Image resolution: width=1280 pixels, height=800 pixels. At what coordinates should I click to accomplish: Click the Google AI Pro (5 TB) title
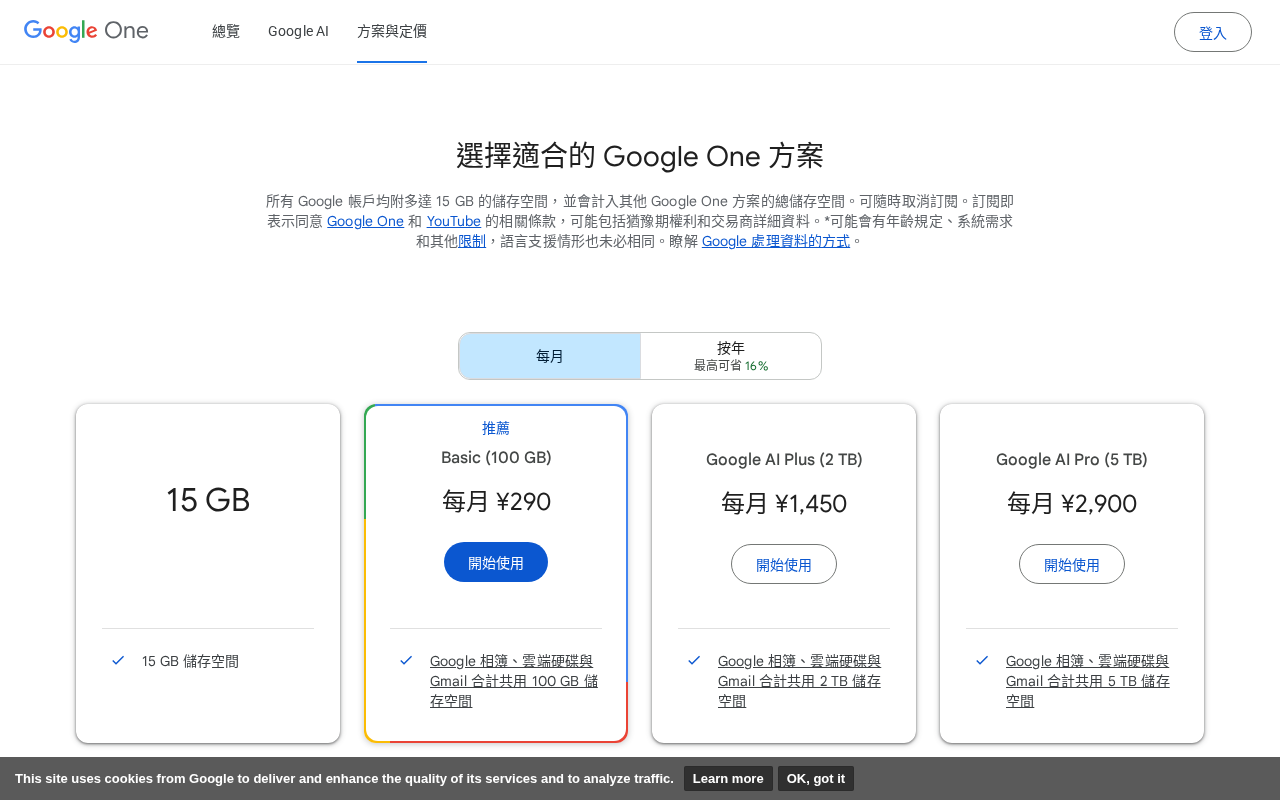1072,459
